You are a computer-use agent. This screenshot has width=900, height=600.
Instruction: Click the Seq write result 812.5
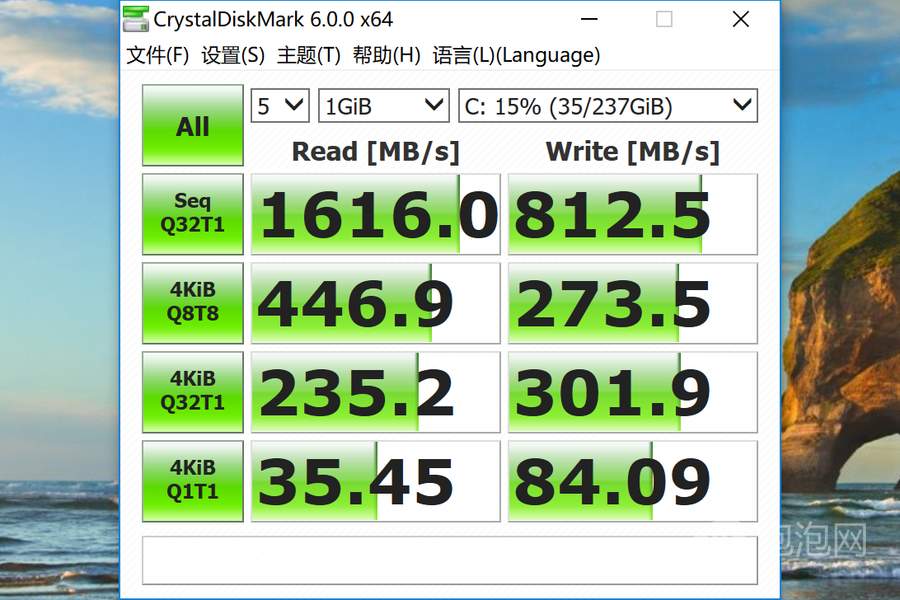632,215
